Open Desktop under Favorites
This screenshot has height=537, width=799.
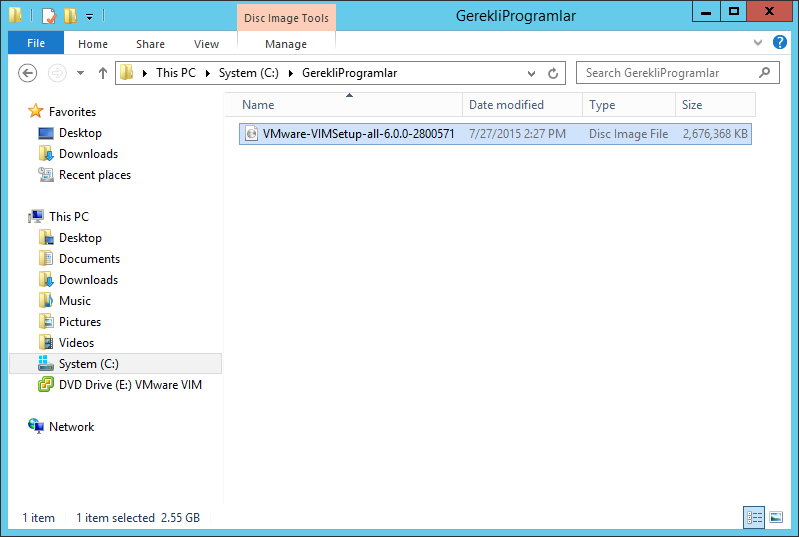coord(80,133)
